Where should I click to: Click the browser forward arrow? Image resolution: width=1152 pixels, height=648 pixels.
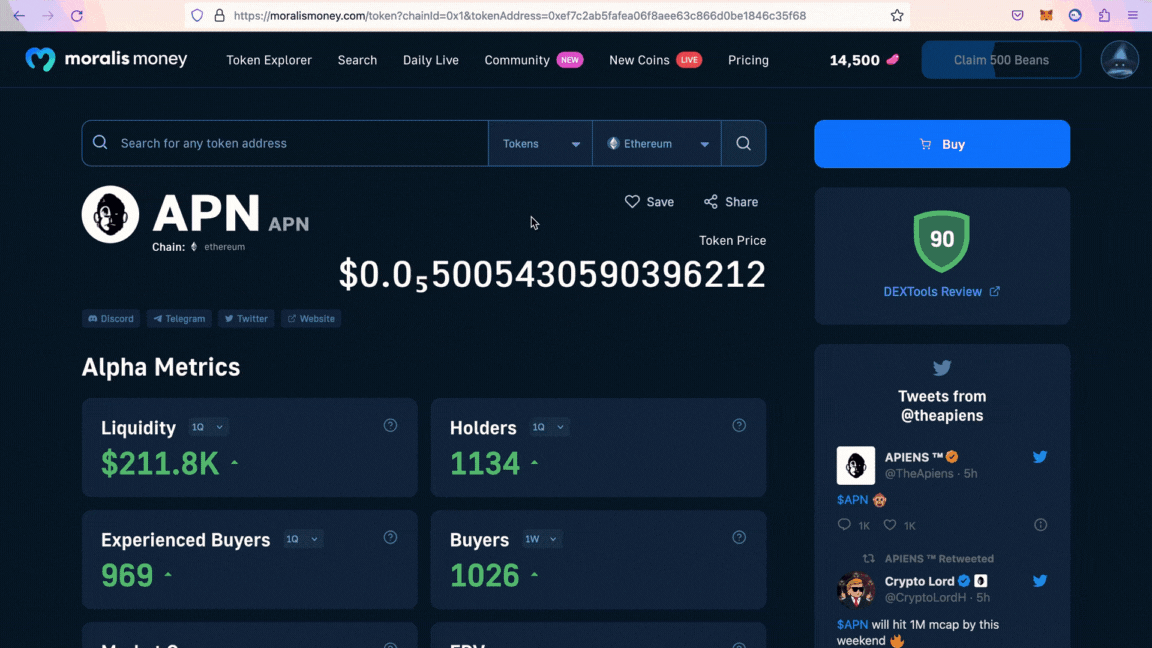point(48,15)
